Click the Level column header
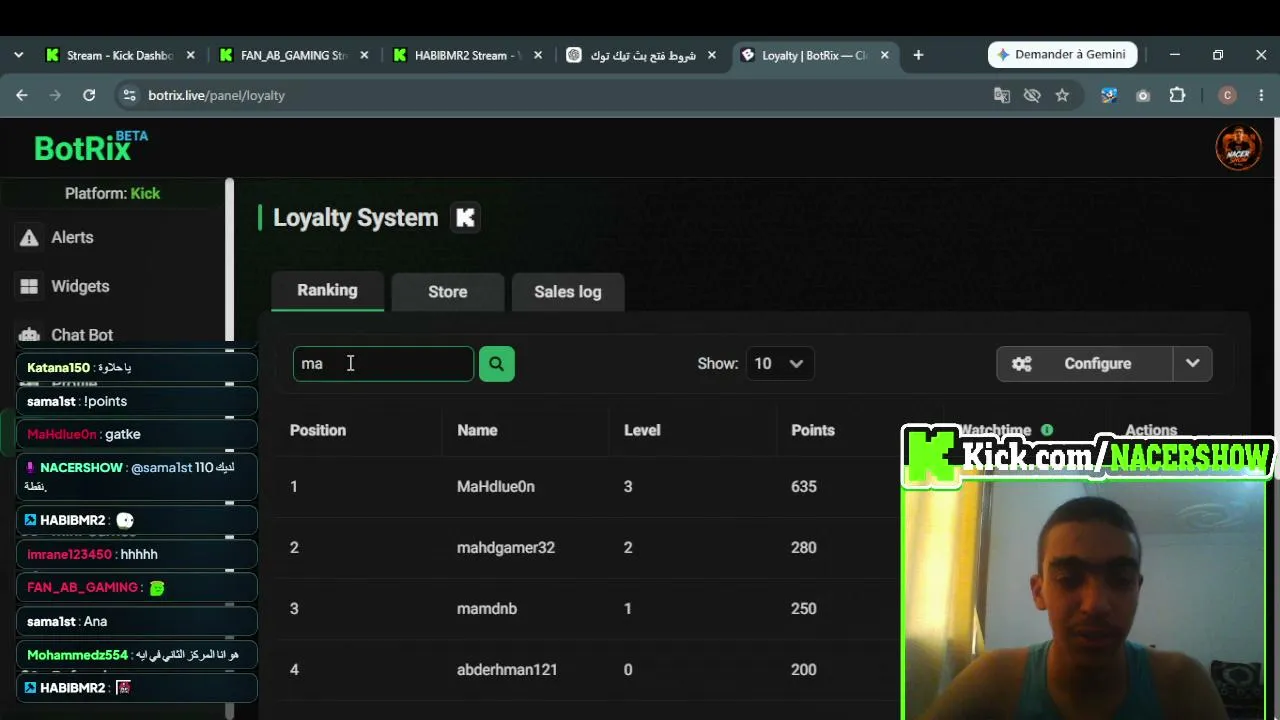This screenshot has height=720, width=1280. click(x=642, y=430)
